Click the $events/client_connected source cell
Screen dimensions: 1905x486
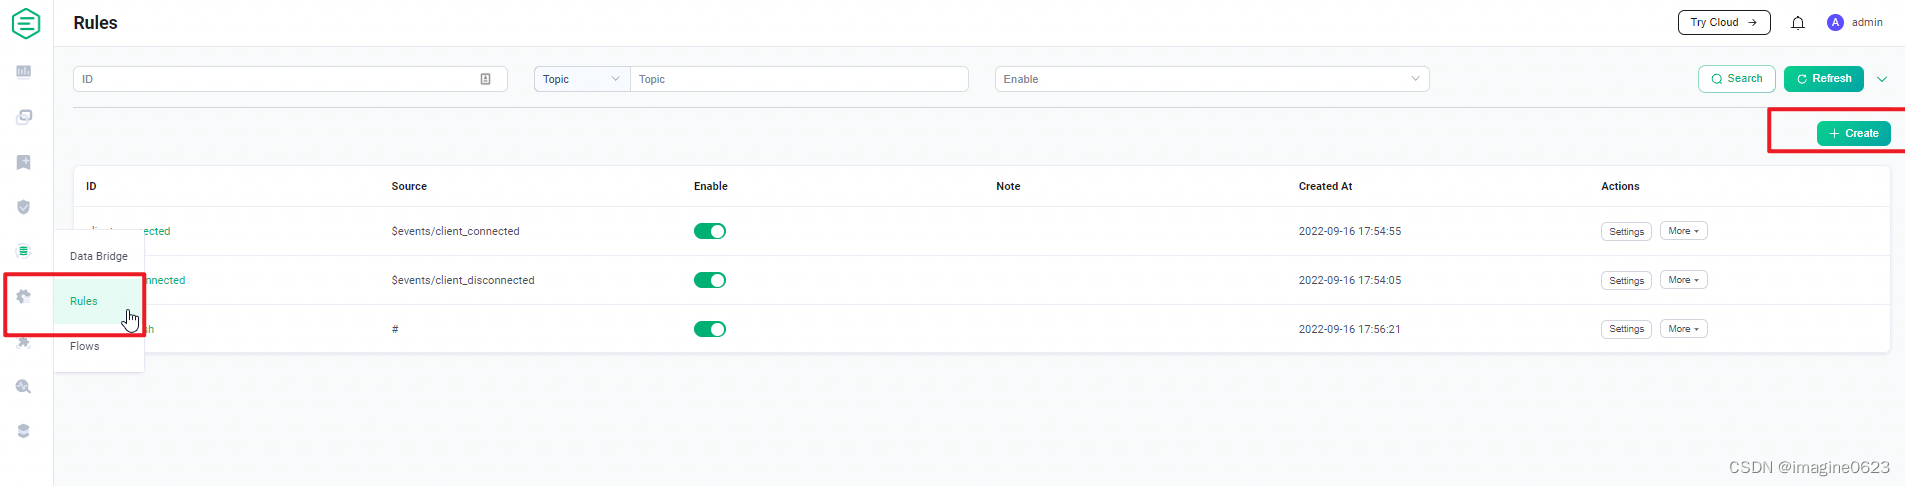click(x=455, y=231)
